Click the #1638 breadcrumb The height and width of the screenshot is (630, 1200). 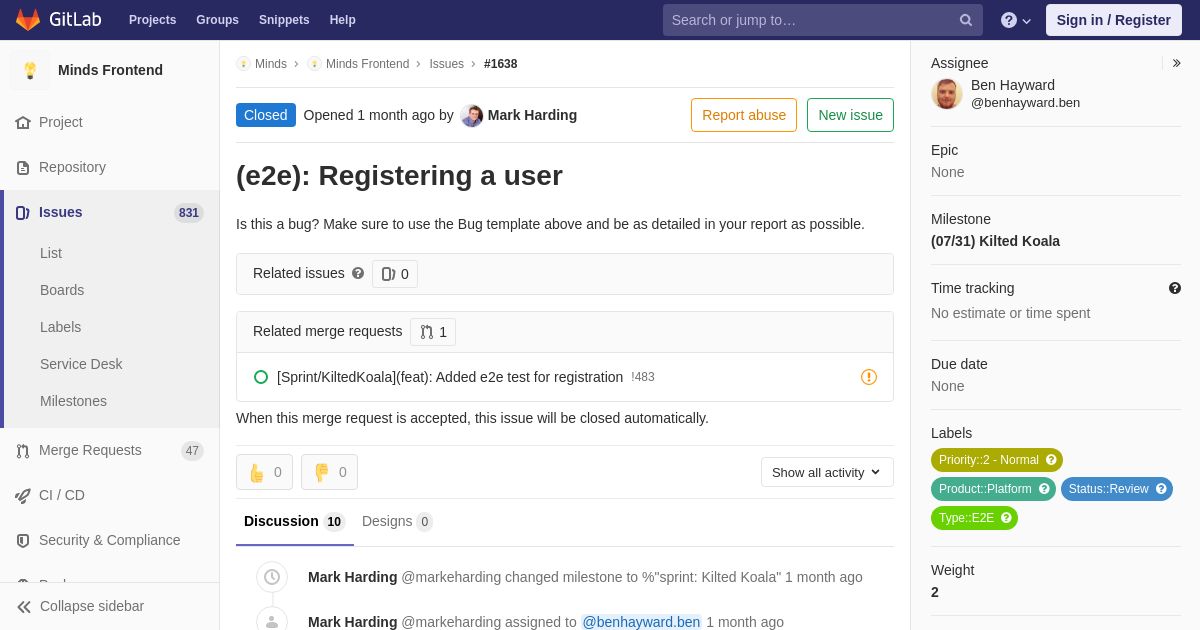501,64
